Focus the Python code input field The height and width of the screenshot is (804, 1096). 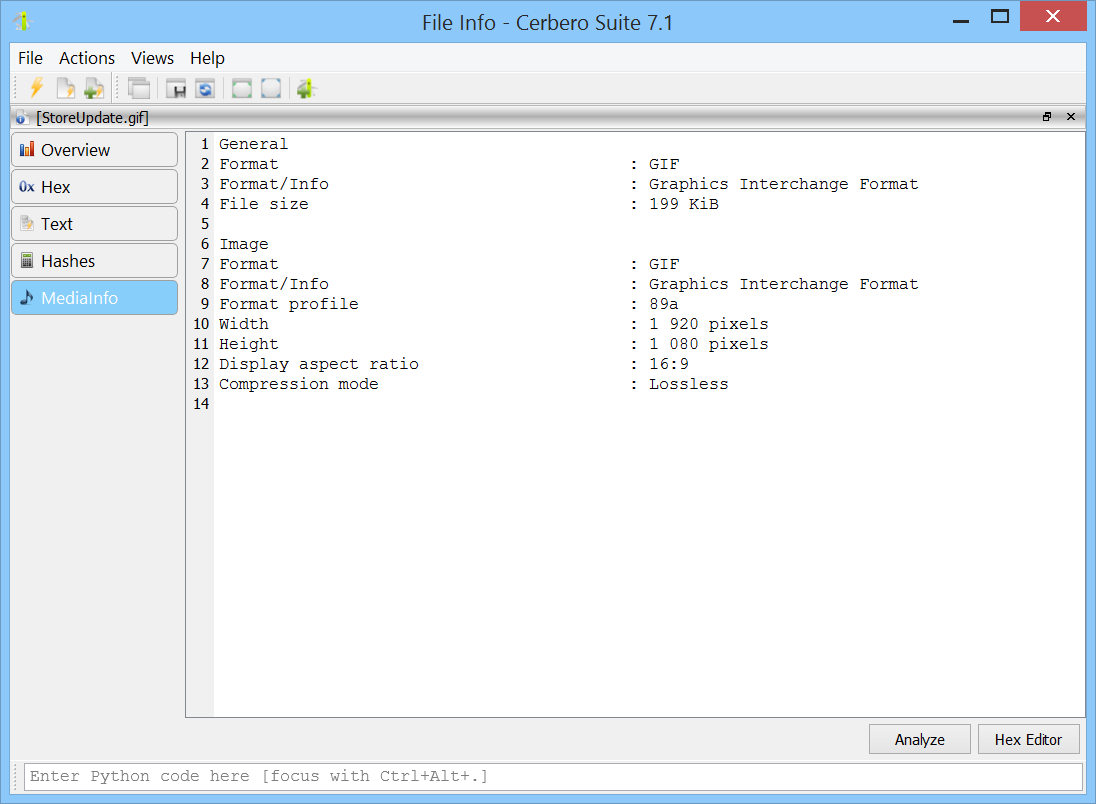click(552, 776)
